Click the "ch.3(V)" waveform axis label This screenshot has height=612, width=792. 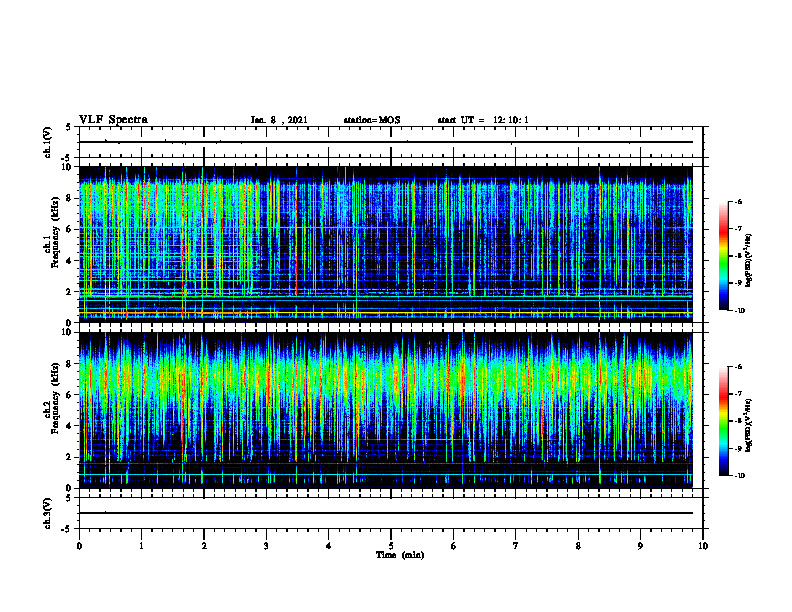pyautogui.click(x=47, y=513)
